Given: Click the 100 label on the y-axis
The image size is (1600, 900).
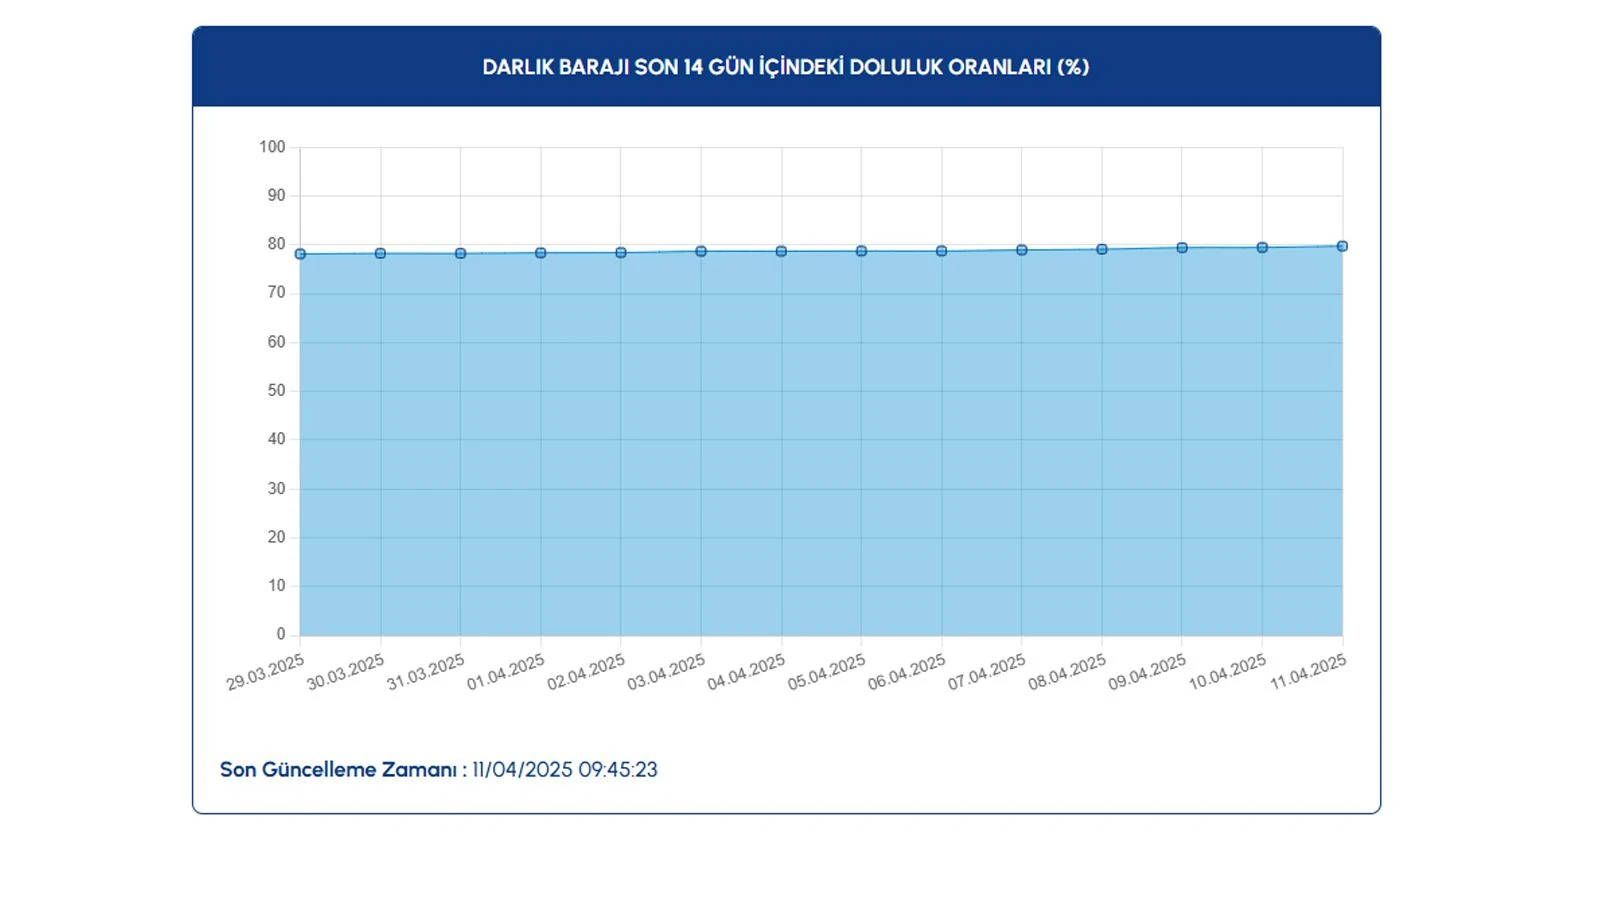Looking at the screenshot, I should [x=272, y=147].
